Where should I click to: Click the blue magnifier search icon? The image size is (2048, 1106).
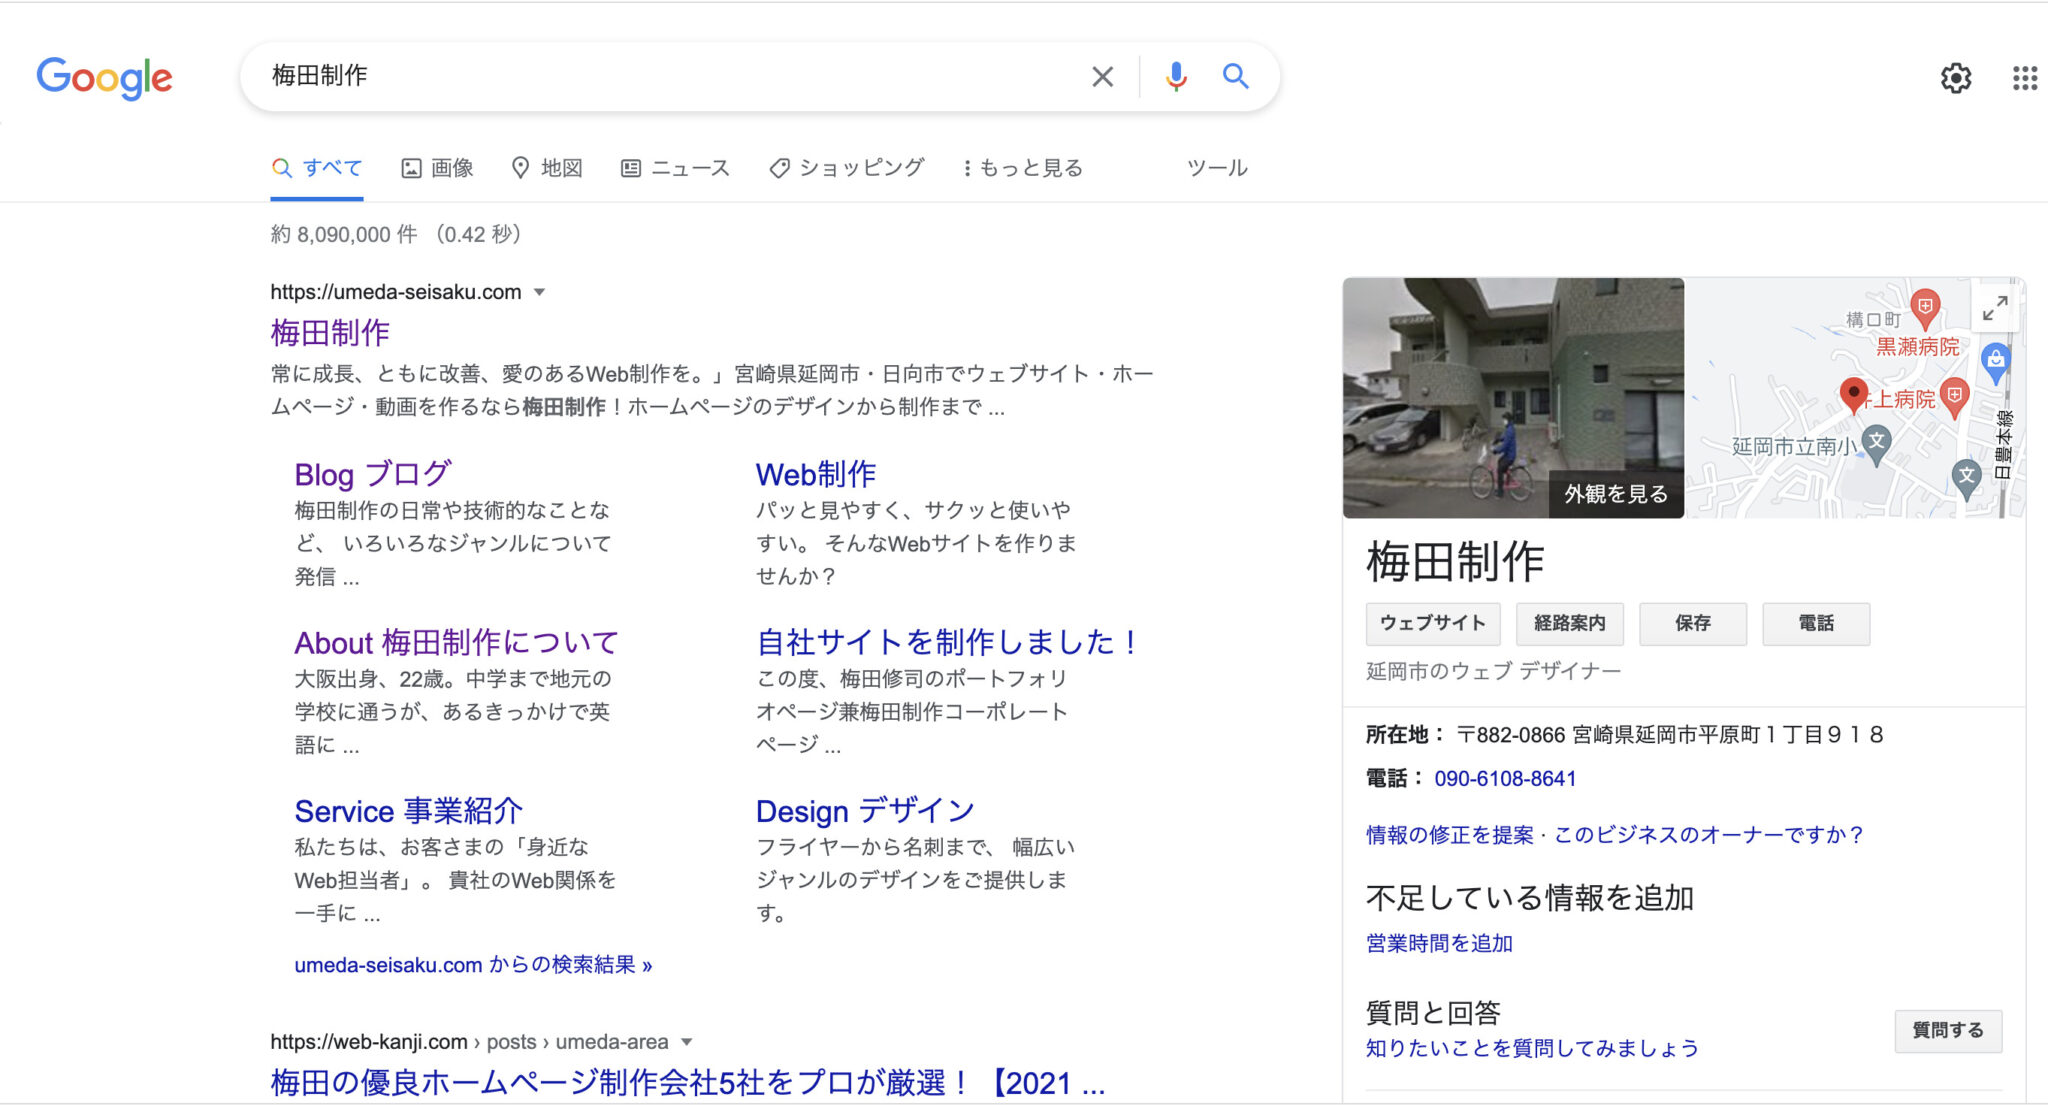tap(1236, 77)
